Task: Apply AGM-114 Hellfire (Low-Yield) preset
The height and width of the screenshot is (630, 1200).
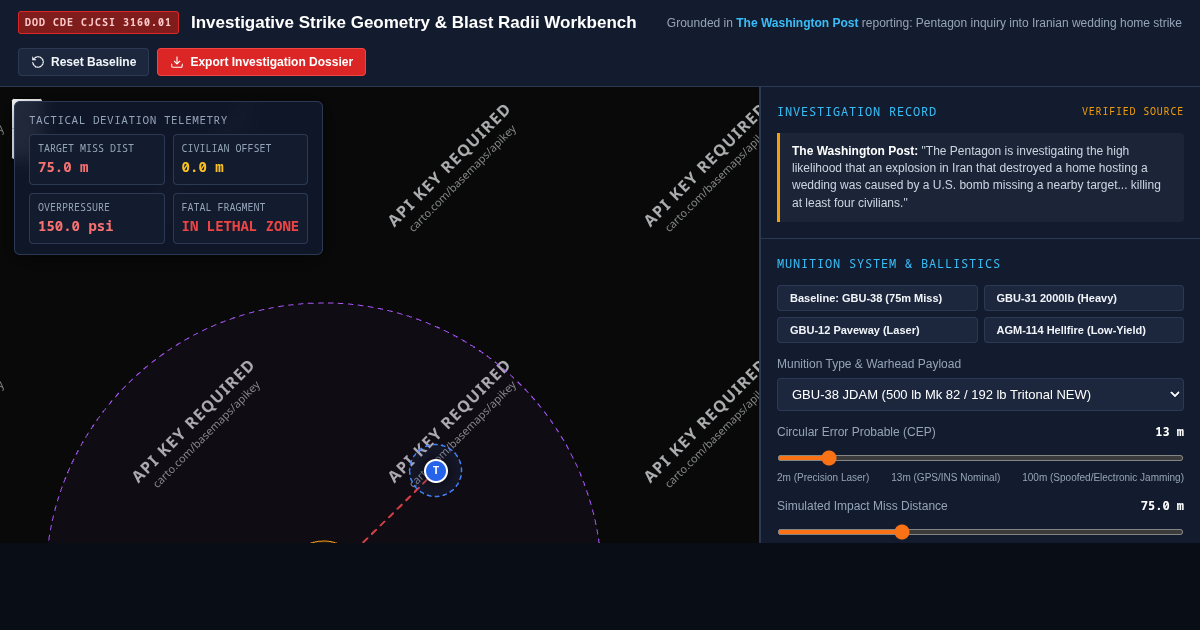Action: pos(1084,330)
